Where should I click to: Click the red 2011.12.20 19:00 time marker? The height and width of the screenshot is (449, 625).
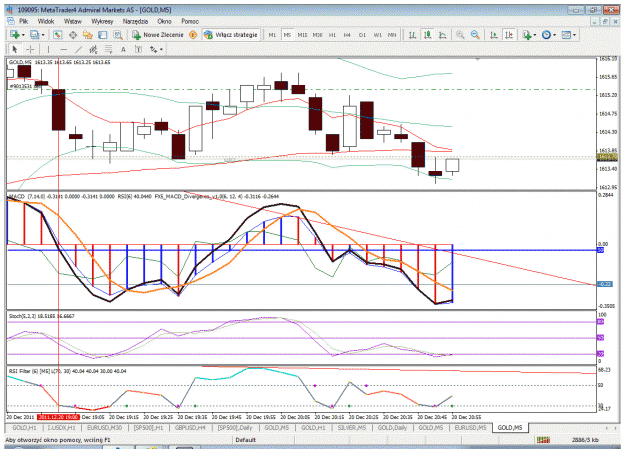[58, 417]
